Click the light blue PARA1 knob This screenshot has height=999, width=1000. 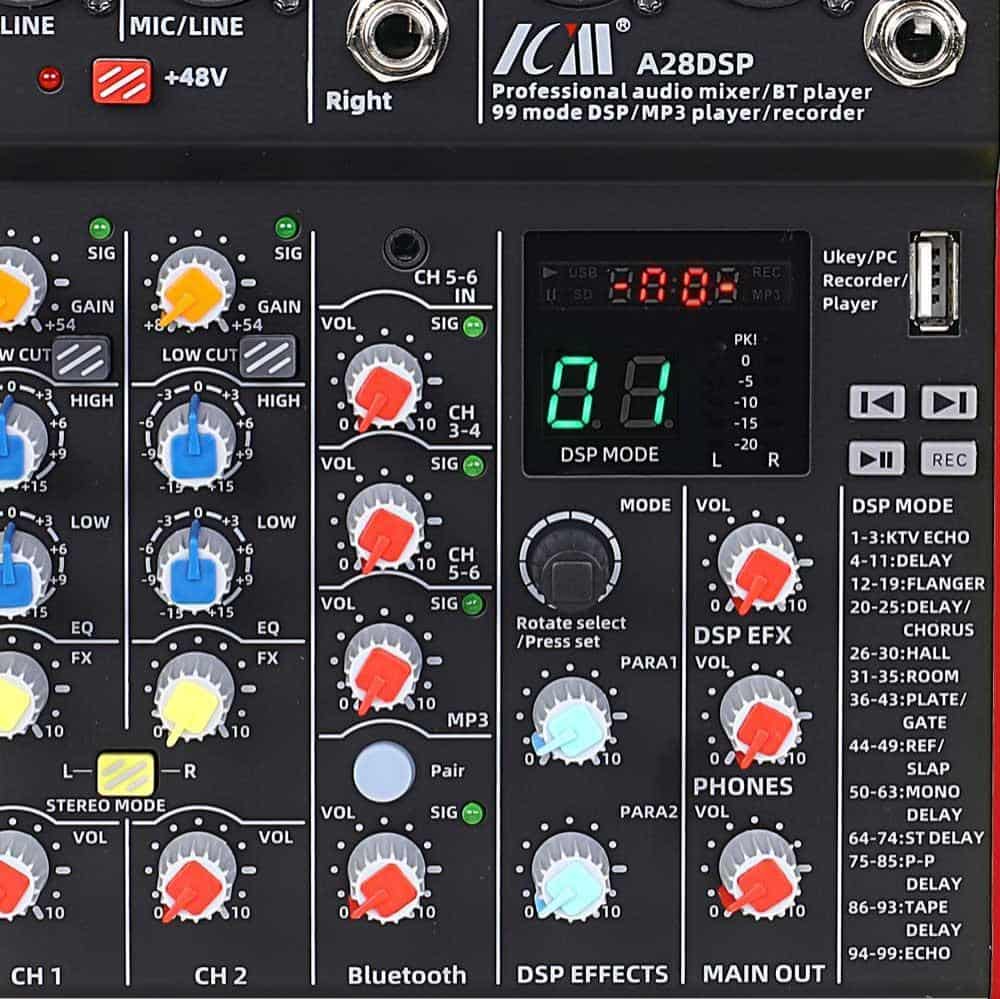[x=571, y=719]
